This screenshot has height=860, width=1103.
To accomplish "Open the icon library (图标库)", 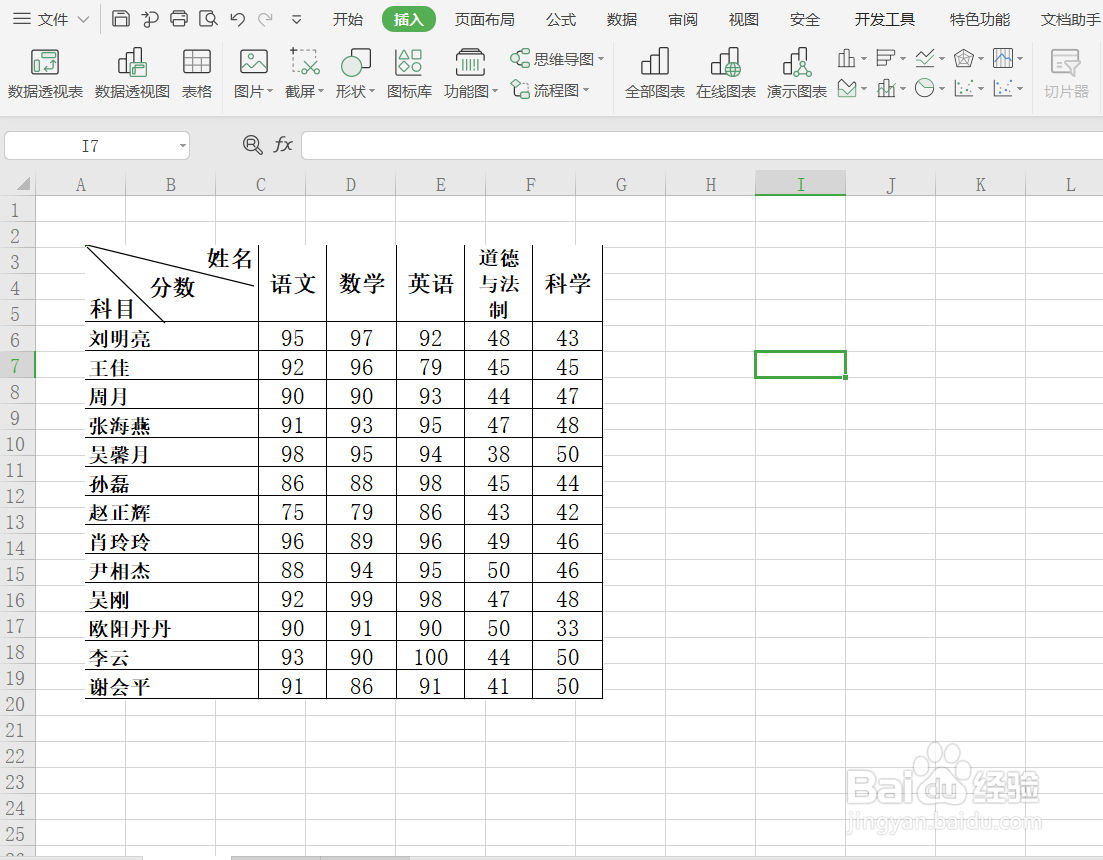I will coord(409,72).
